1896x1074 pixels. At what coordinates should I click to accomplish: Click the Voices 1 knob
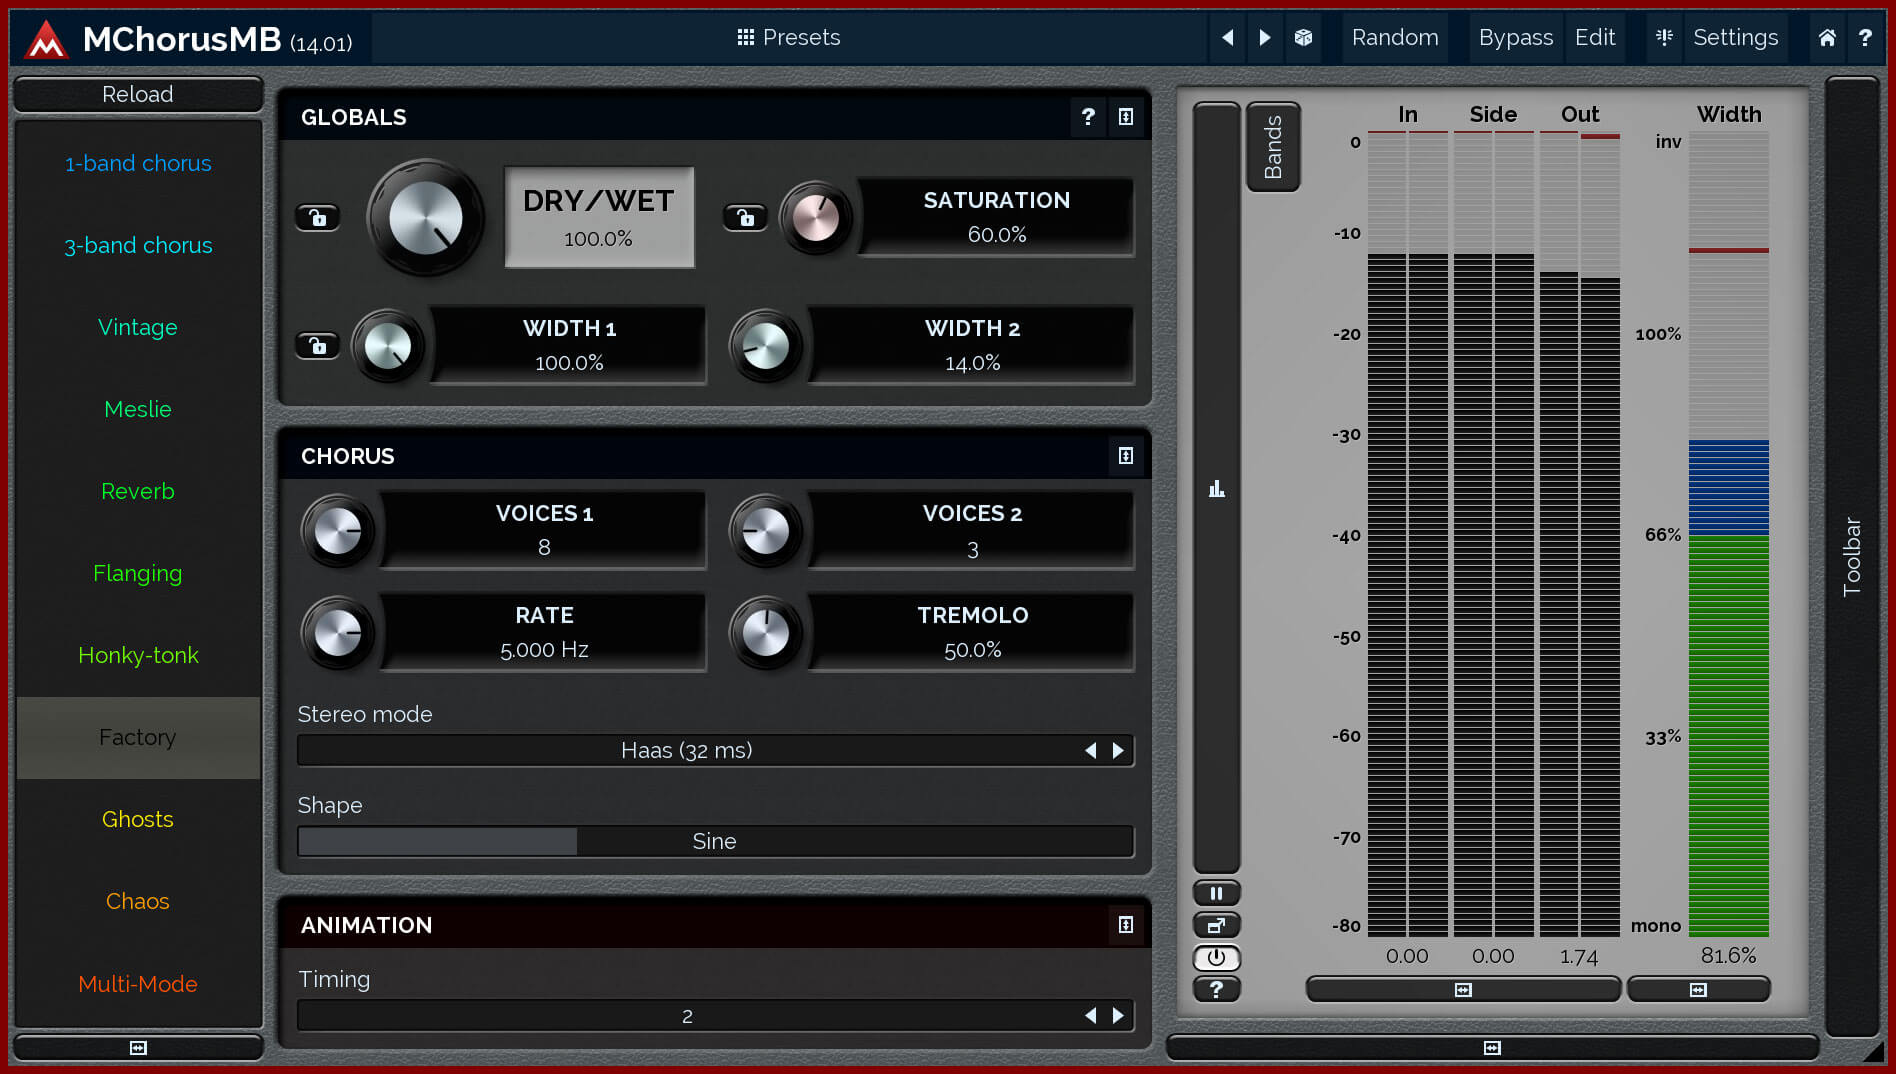pos(338,531)
